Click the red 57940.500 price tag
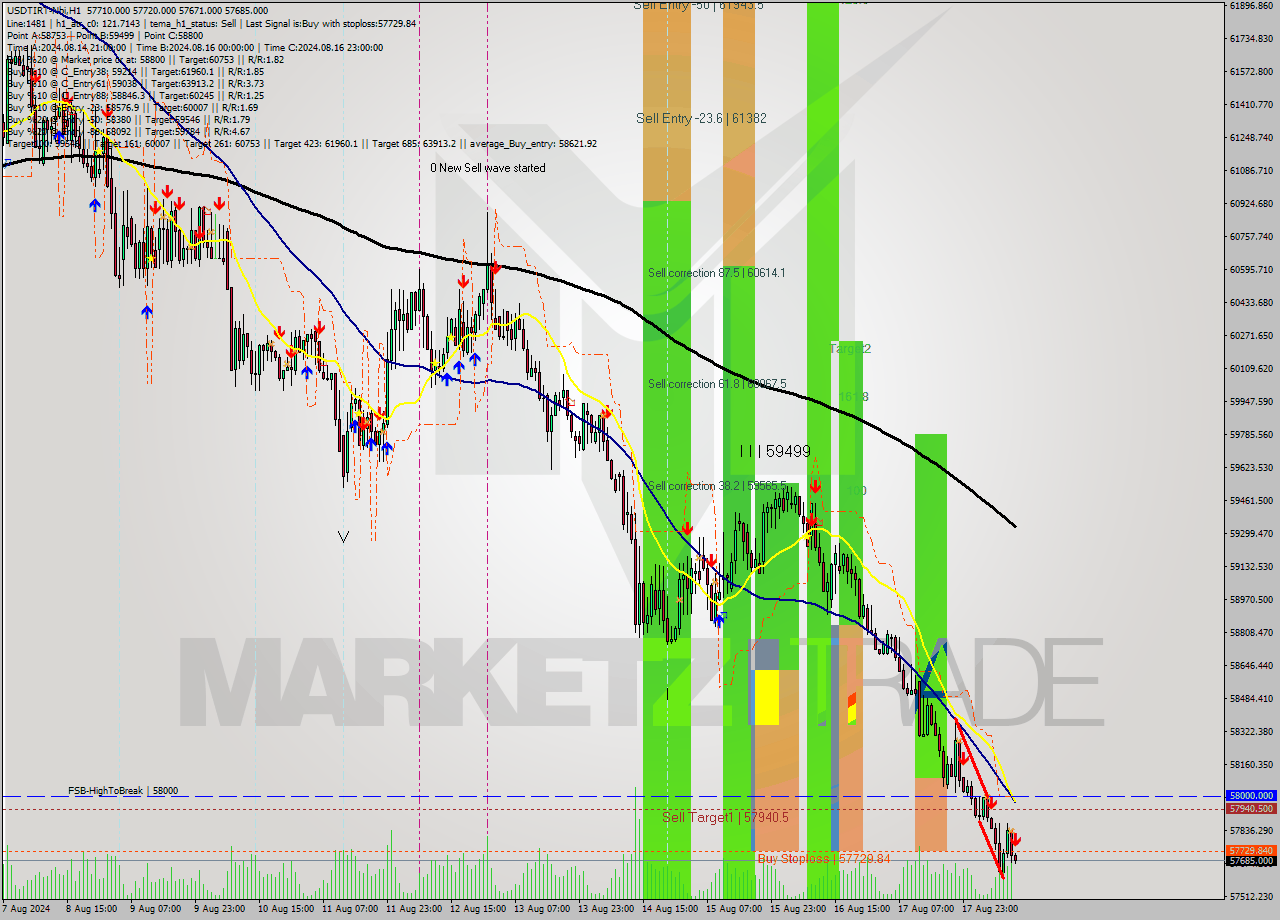 coord(1251,808)
